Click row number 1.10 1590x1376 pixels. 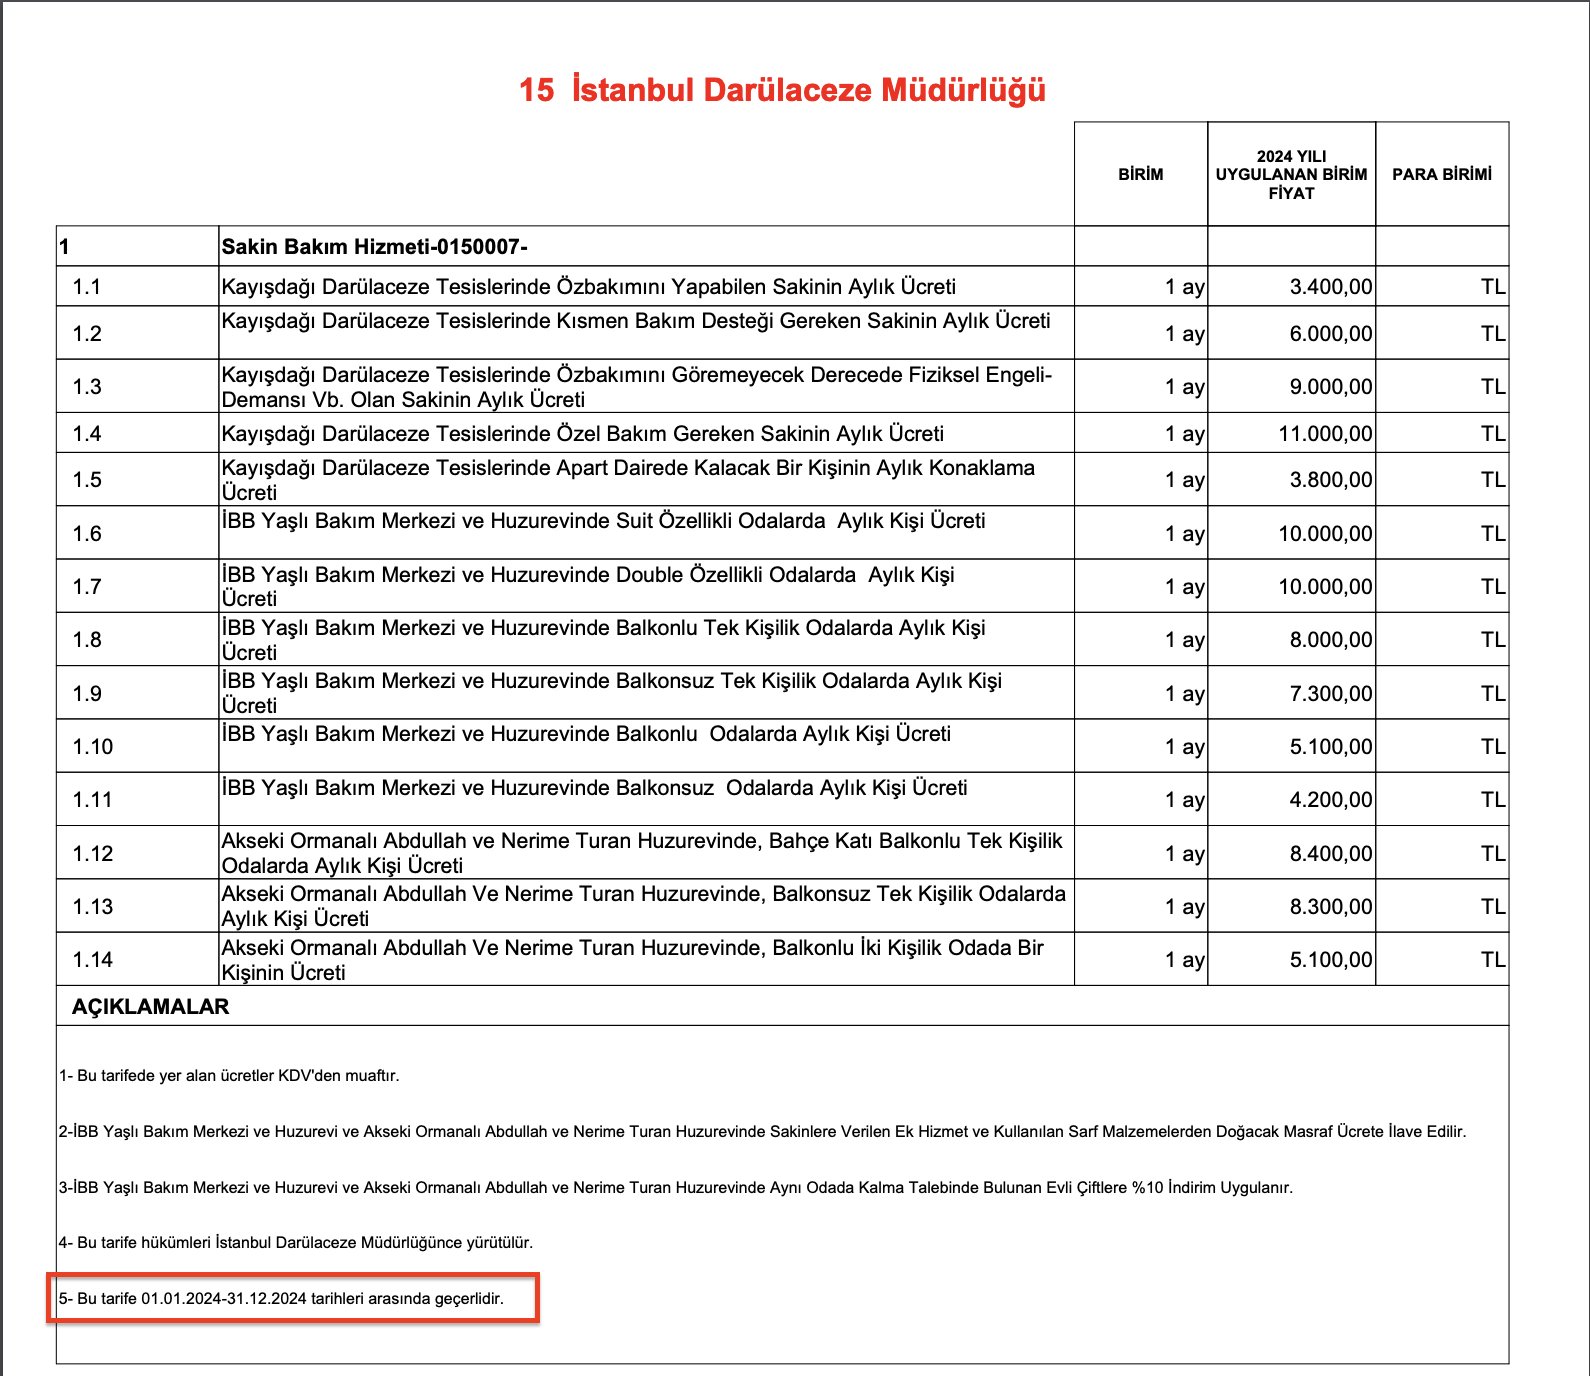[93, 747]
